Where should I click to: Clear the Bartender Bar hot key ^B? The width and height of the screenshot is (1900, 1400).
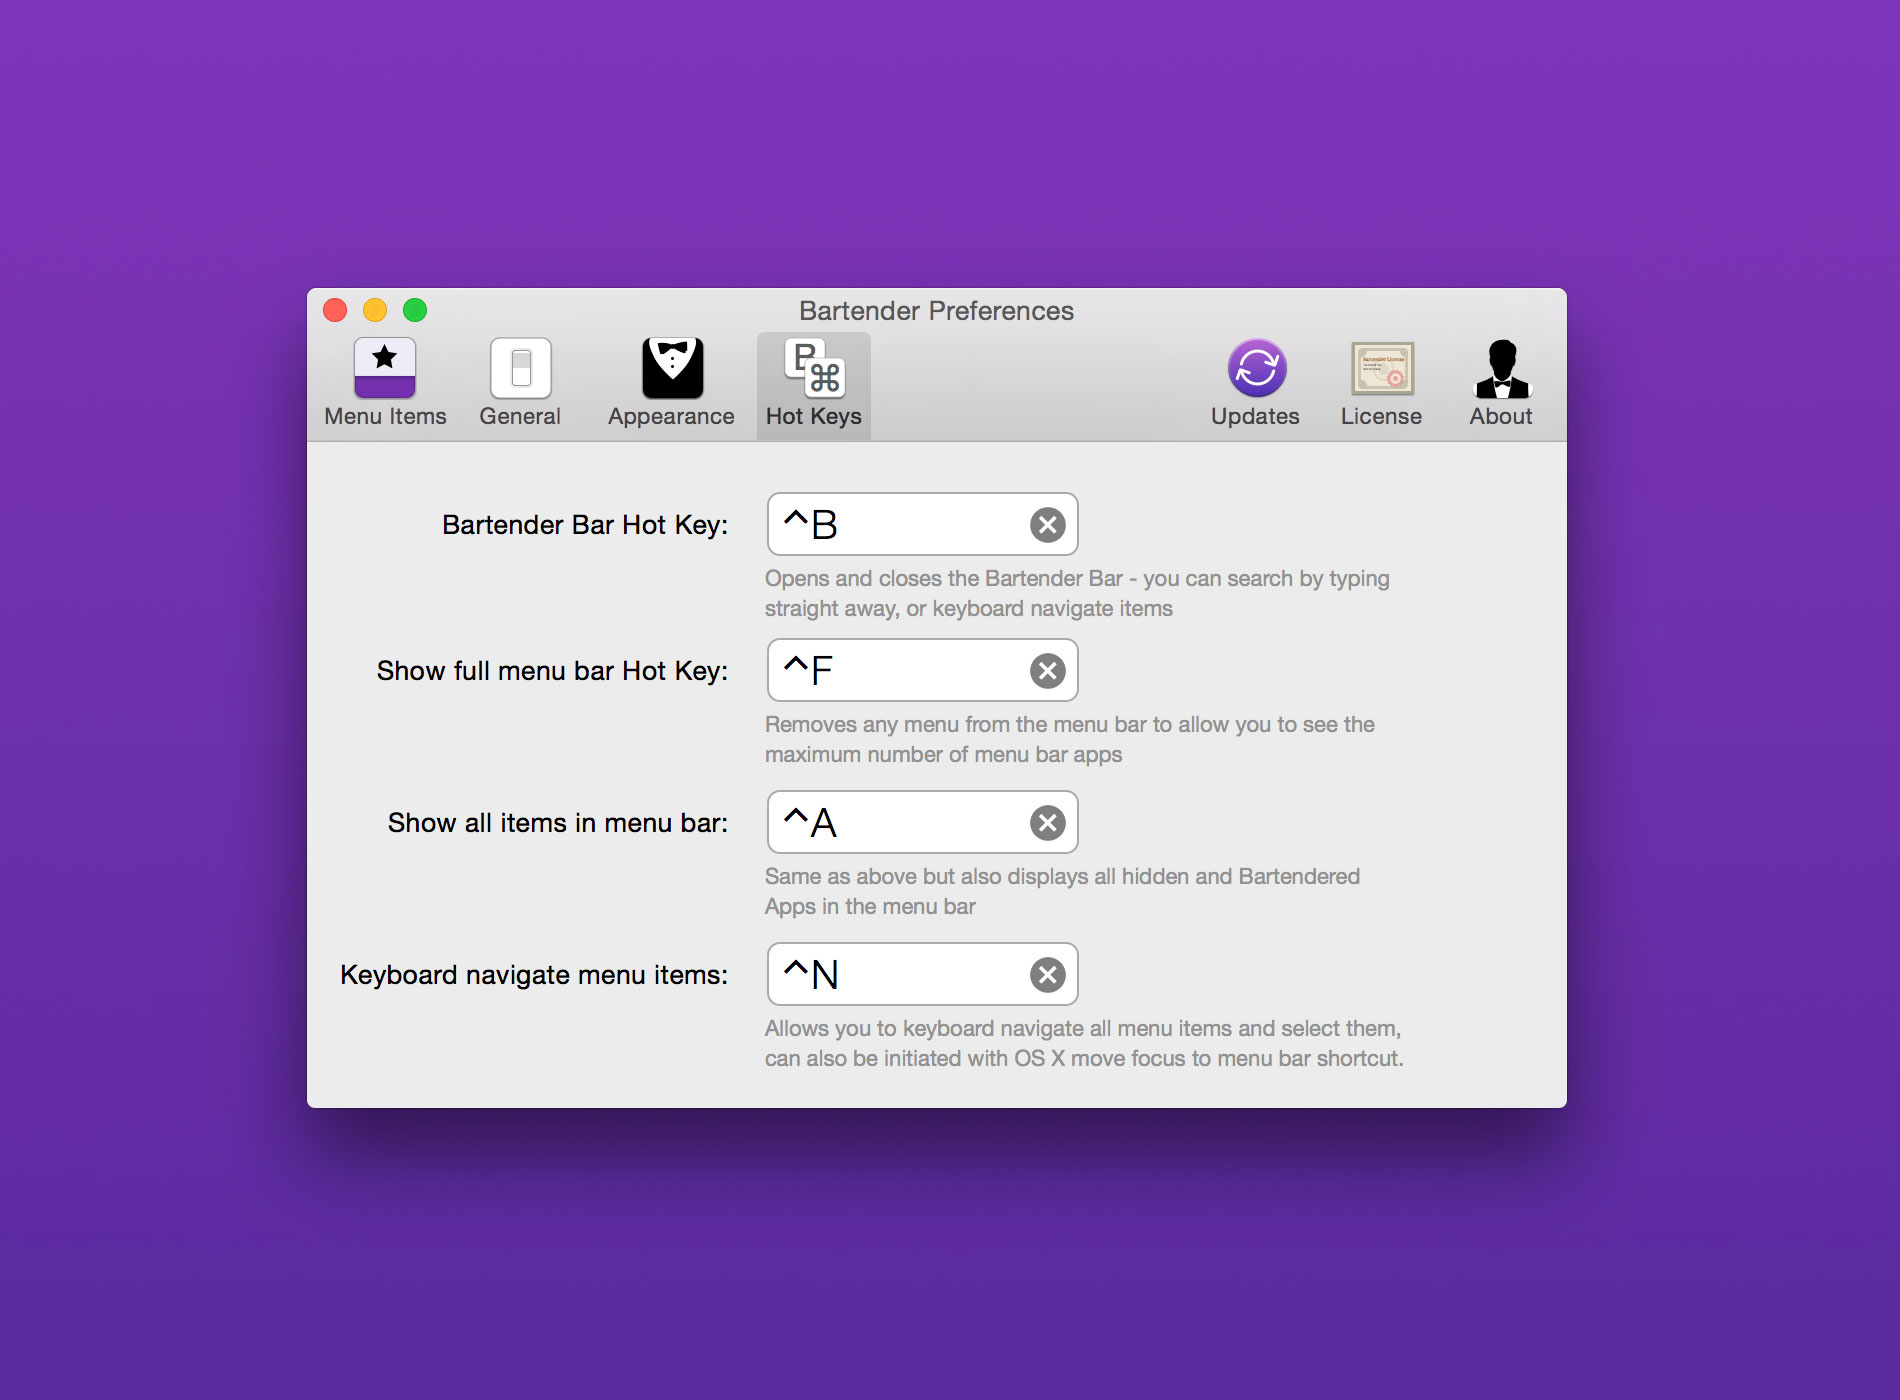pyautogui.click(x=1047, y=525)
